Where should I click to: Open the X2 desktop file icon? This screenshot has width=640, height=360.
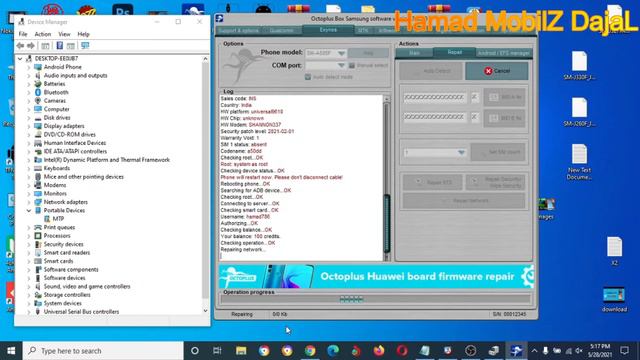(614, 251)
